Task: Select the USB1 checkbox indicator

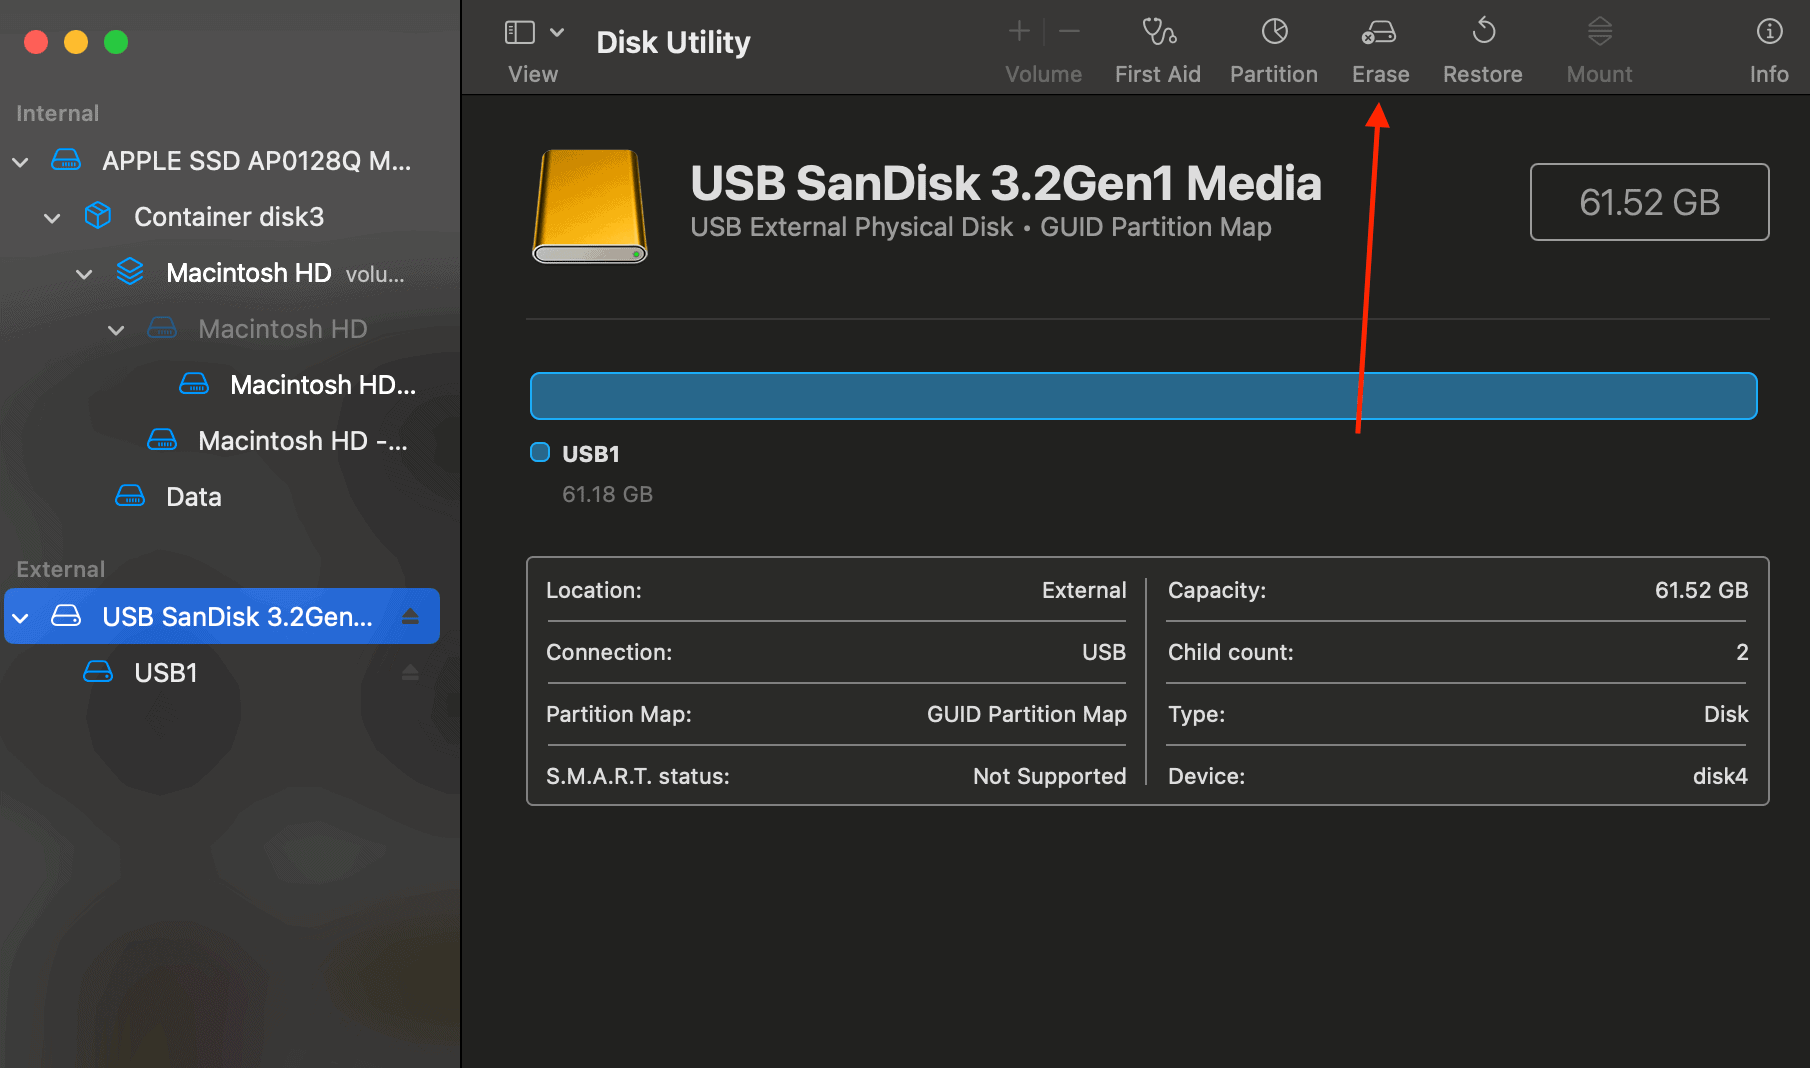Action: click(x=539, y=452)
